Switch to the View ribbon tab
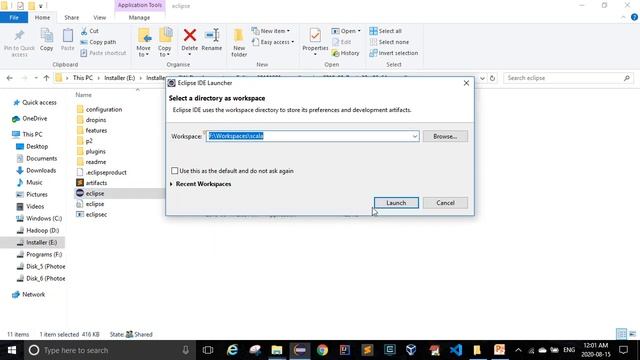This screenshot has height=360, width=640. tap(100, 18)
